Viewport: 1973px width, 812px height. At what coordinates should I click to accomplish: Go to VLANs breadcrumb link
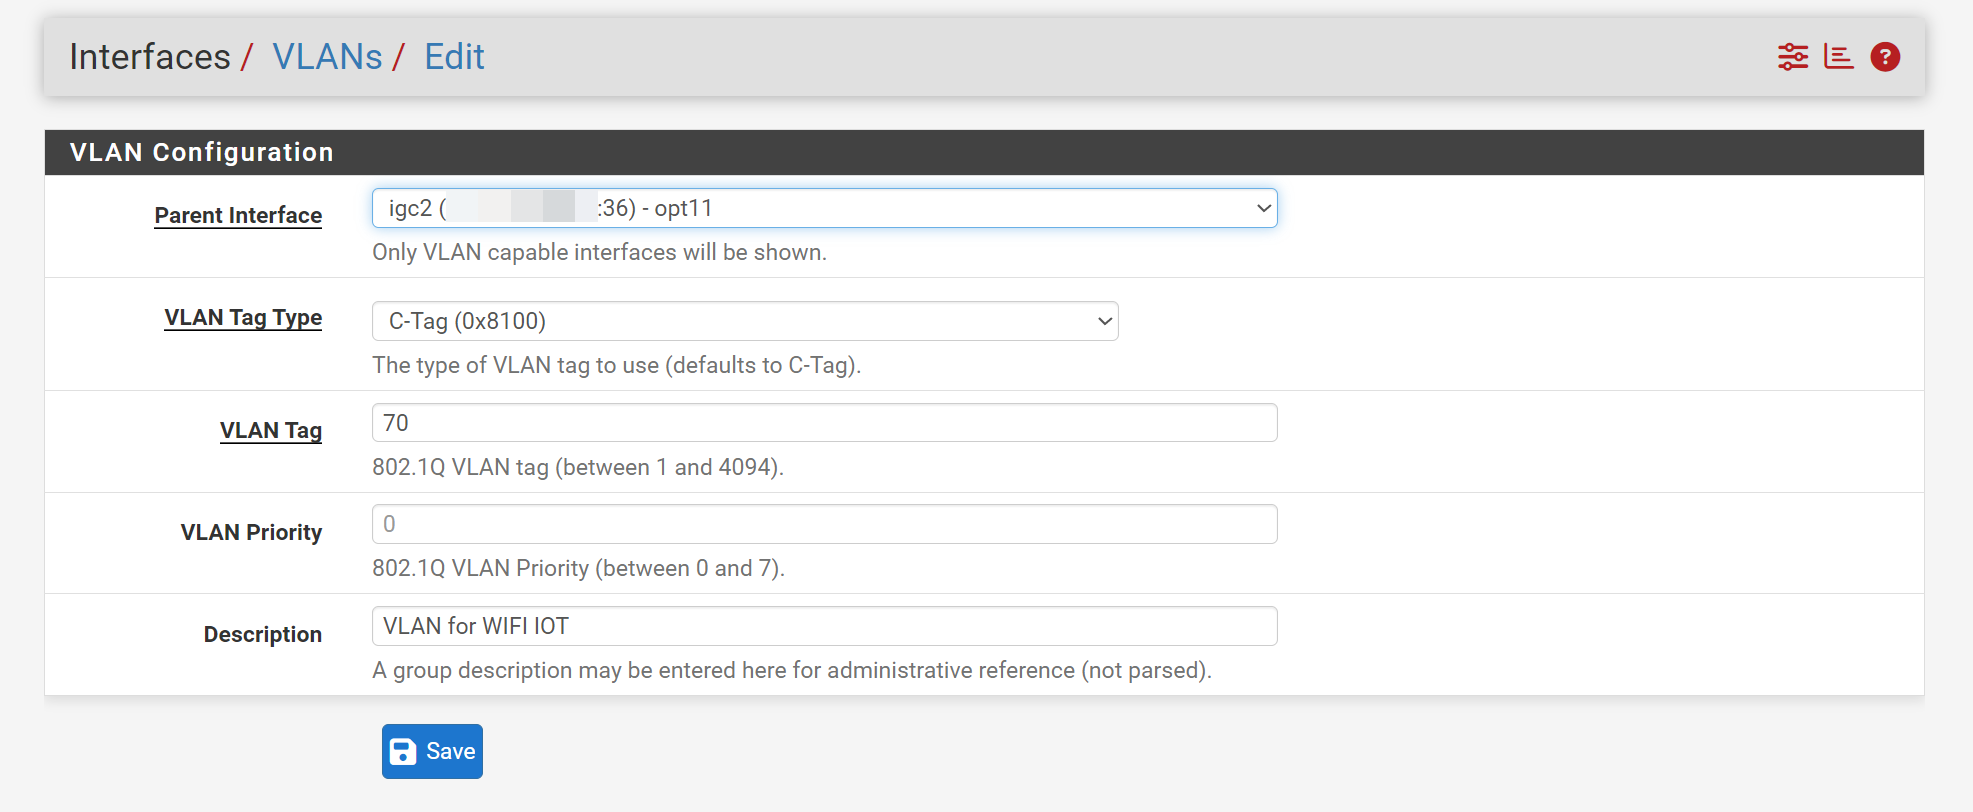[x=327, y=57]
